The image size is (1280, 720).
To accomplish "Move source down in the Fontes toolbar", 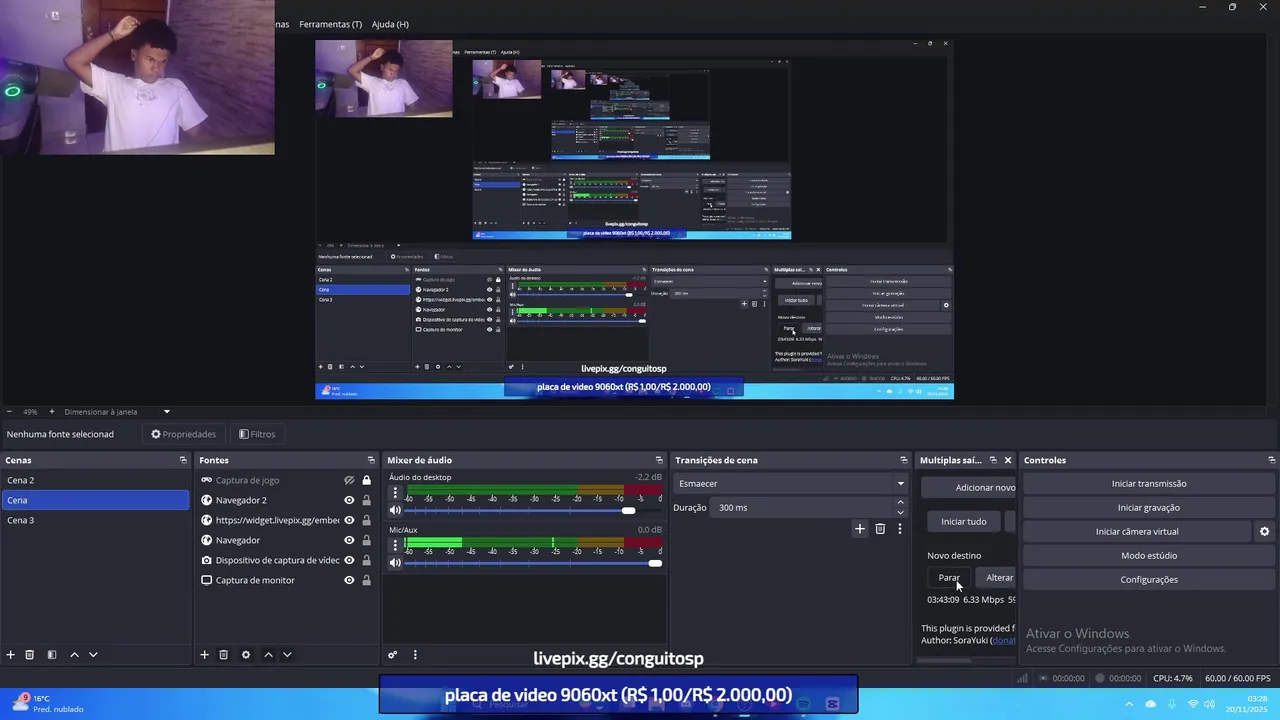I will (x=287, y=655).
